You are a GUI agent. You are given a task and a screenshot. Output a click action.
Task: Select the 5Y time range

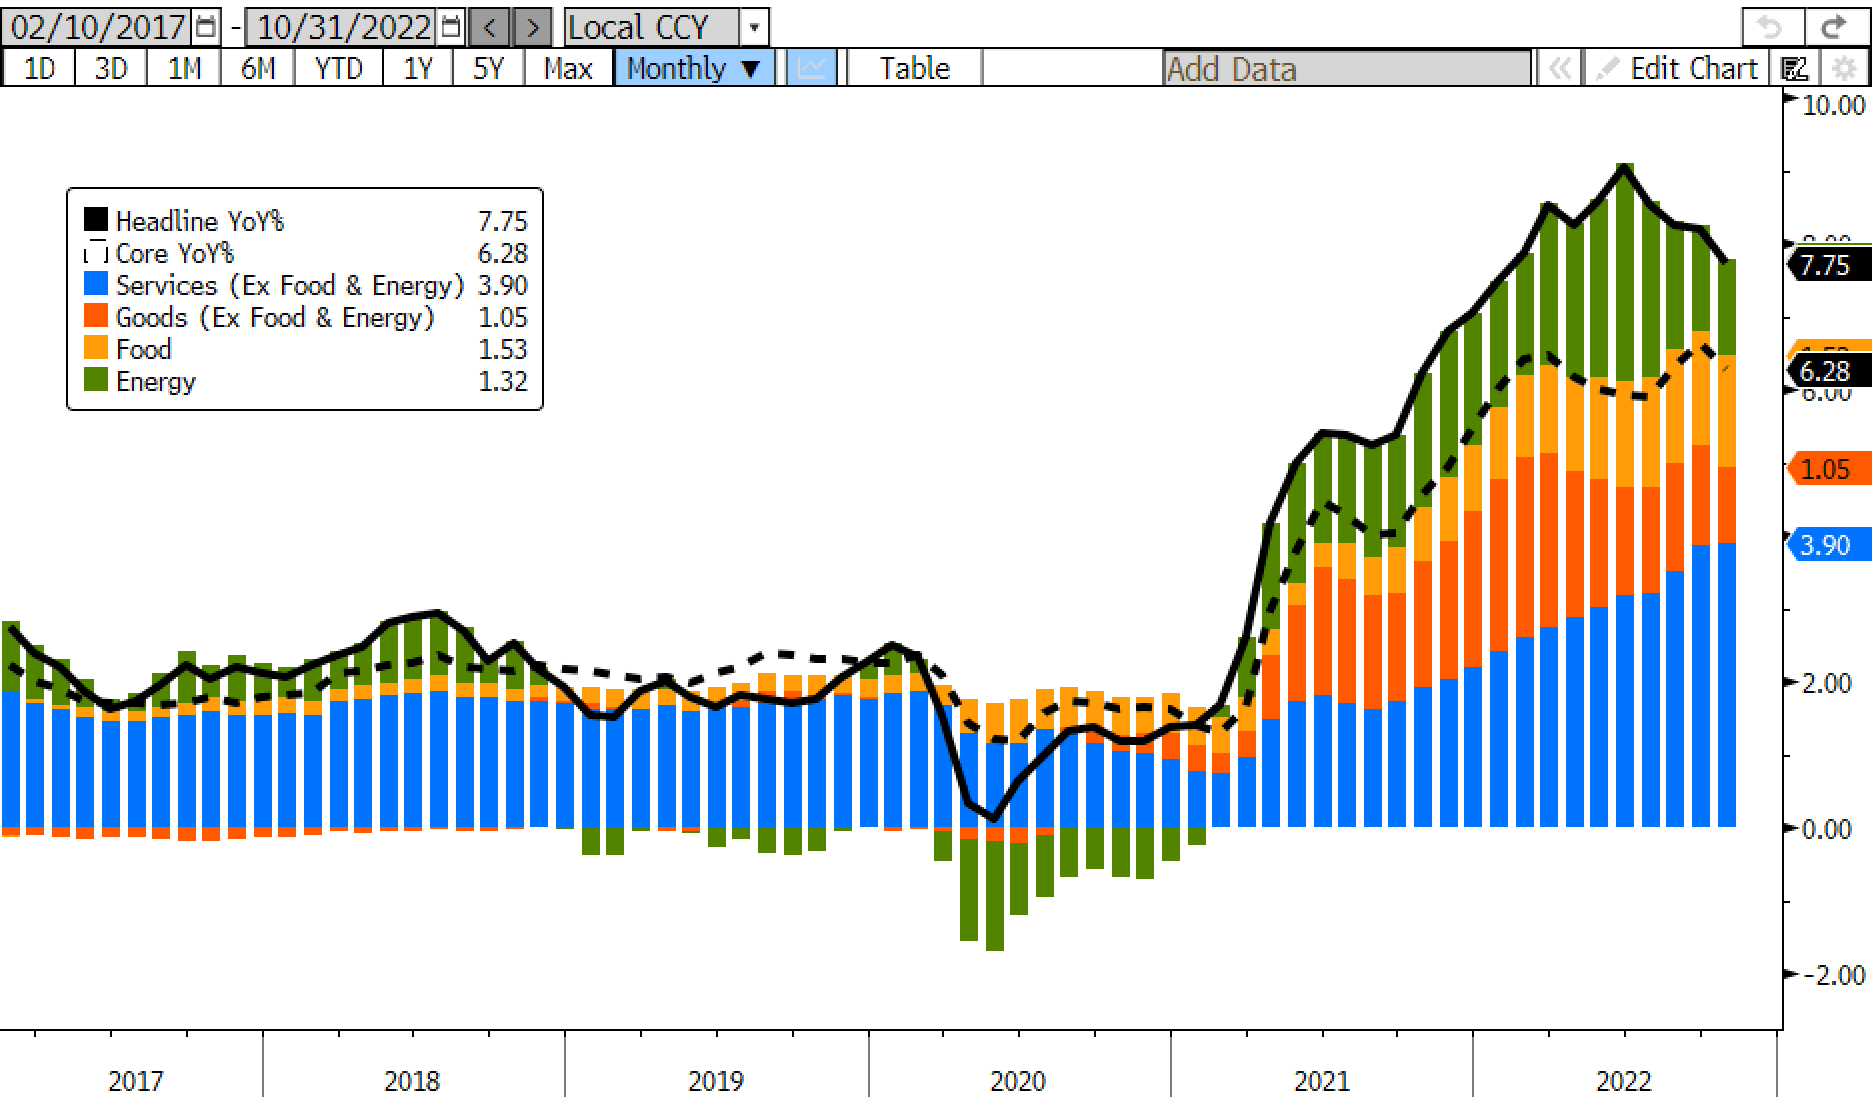(488, 68)
